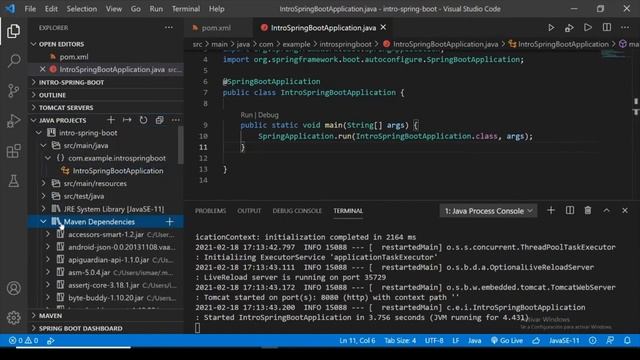
Task: Maximize the panel with up chevron
Action: click(x=607, y=211)
